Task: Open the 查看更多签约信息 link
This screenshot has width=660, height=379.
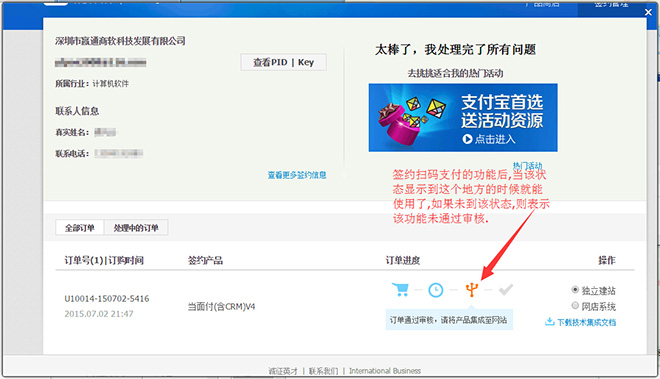Action: point(297,175)
